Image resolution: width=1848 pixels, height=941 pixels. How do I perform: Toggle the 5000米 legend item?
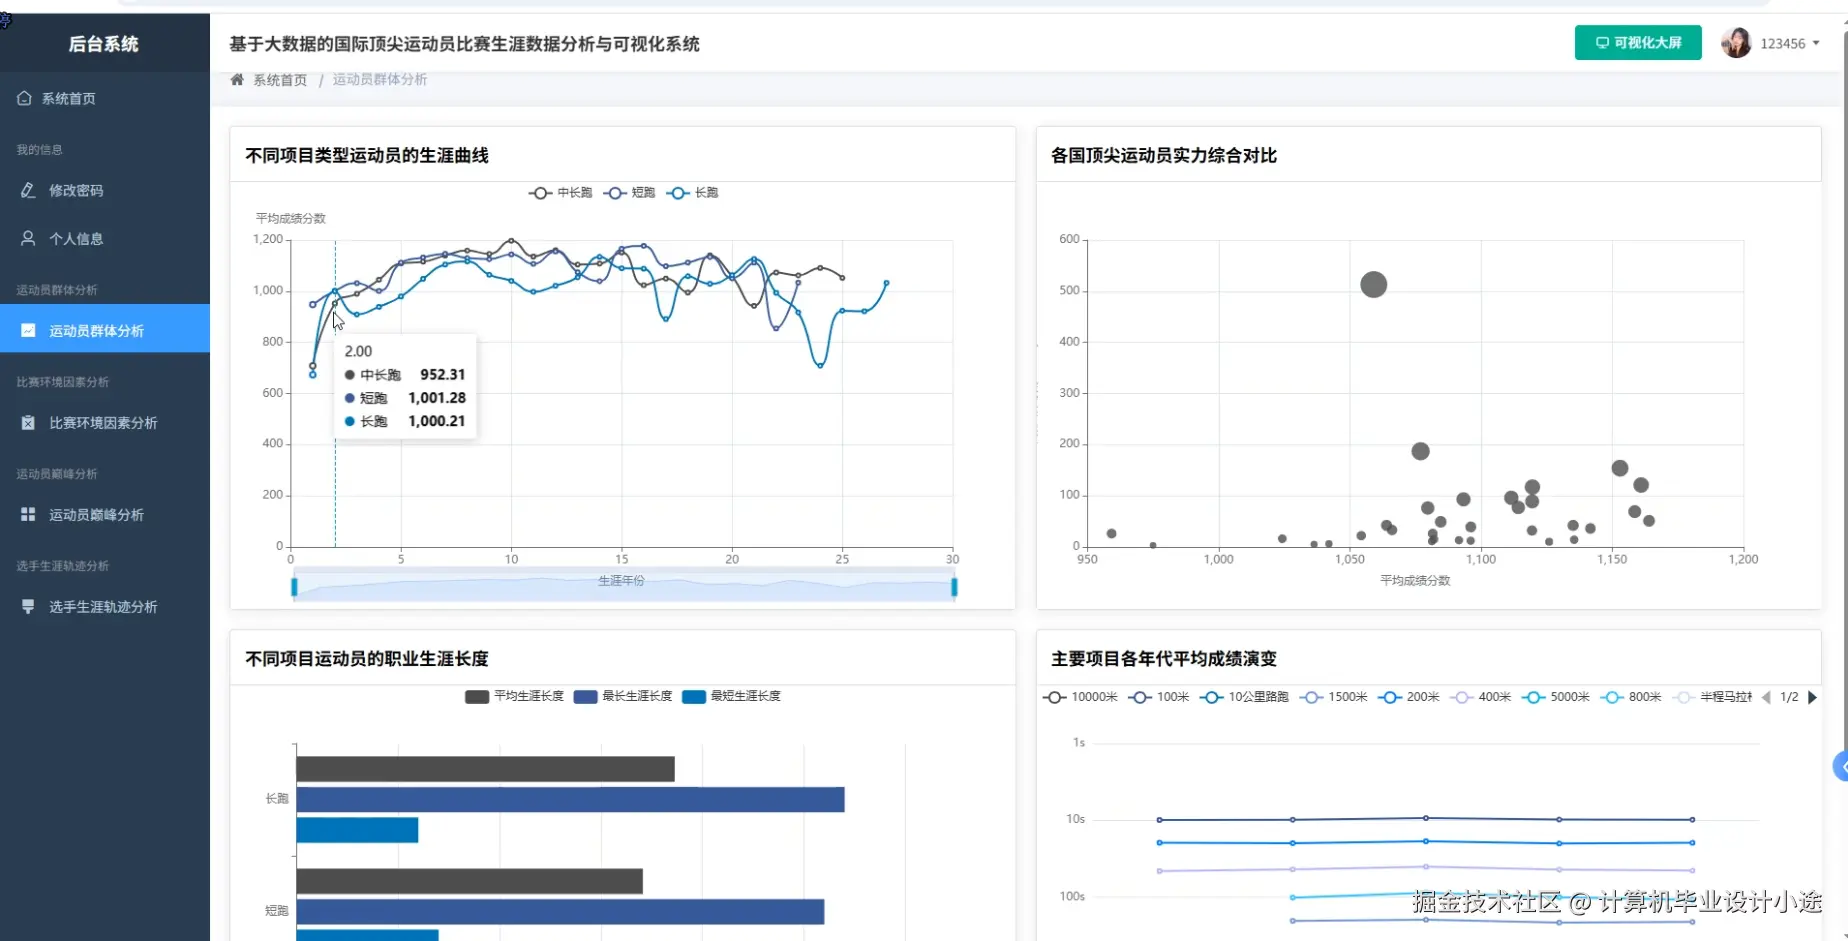pyautogui.click(x=1556, y=697)
